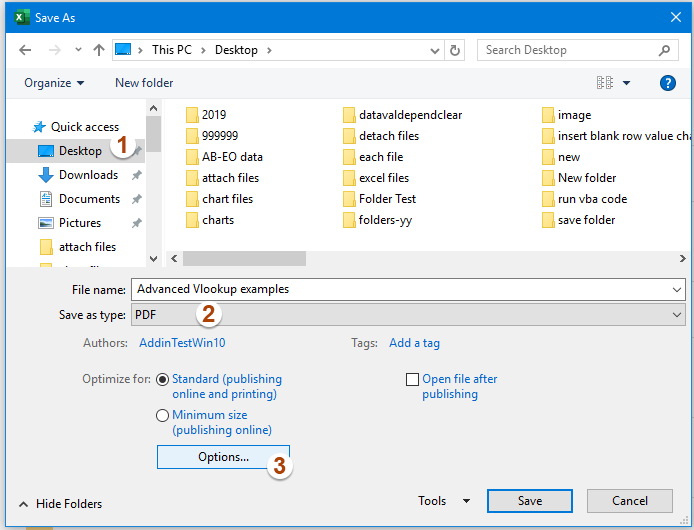The width and height of the screenshot is (694, 530).
Task: Click the Up one level arrow
Action: point(98,50)
